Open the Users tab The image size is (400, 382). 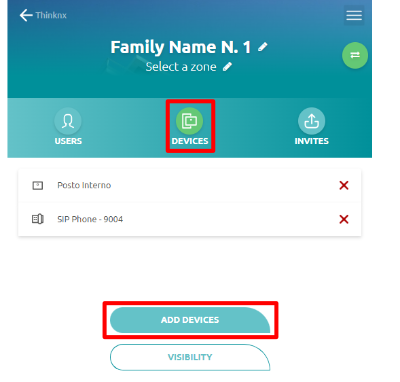(68, 127)
